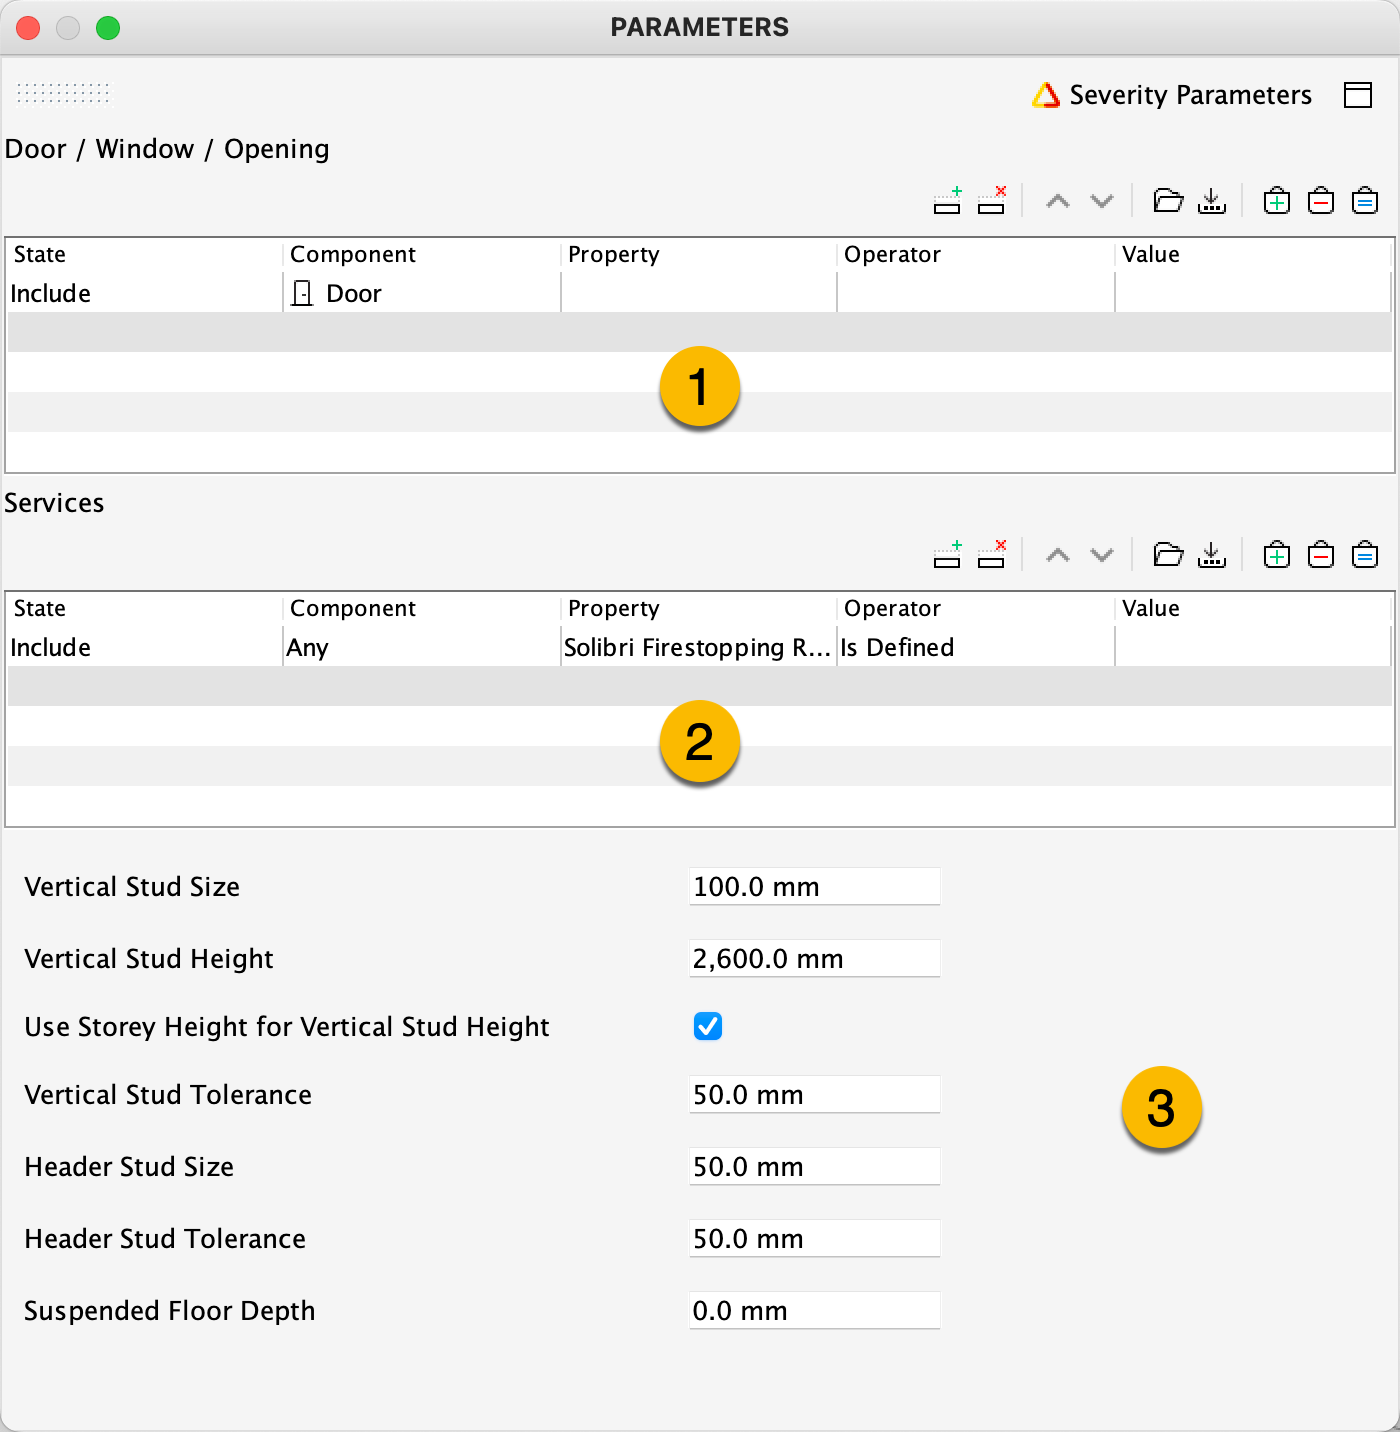
Task: Select the Any component cell in Services
Action: (x=422, y=647)
